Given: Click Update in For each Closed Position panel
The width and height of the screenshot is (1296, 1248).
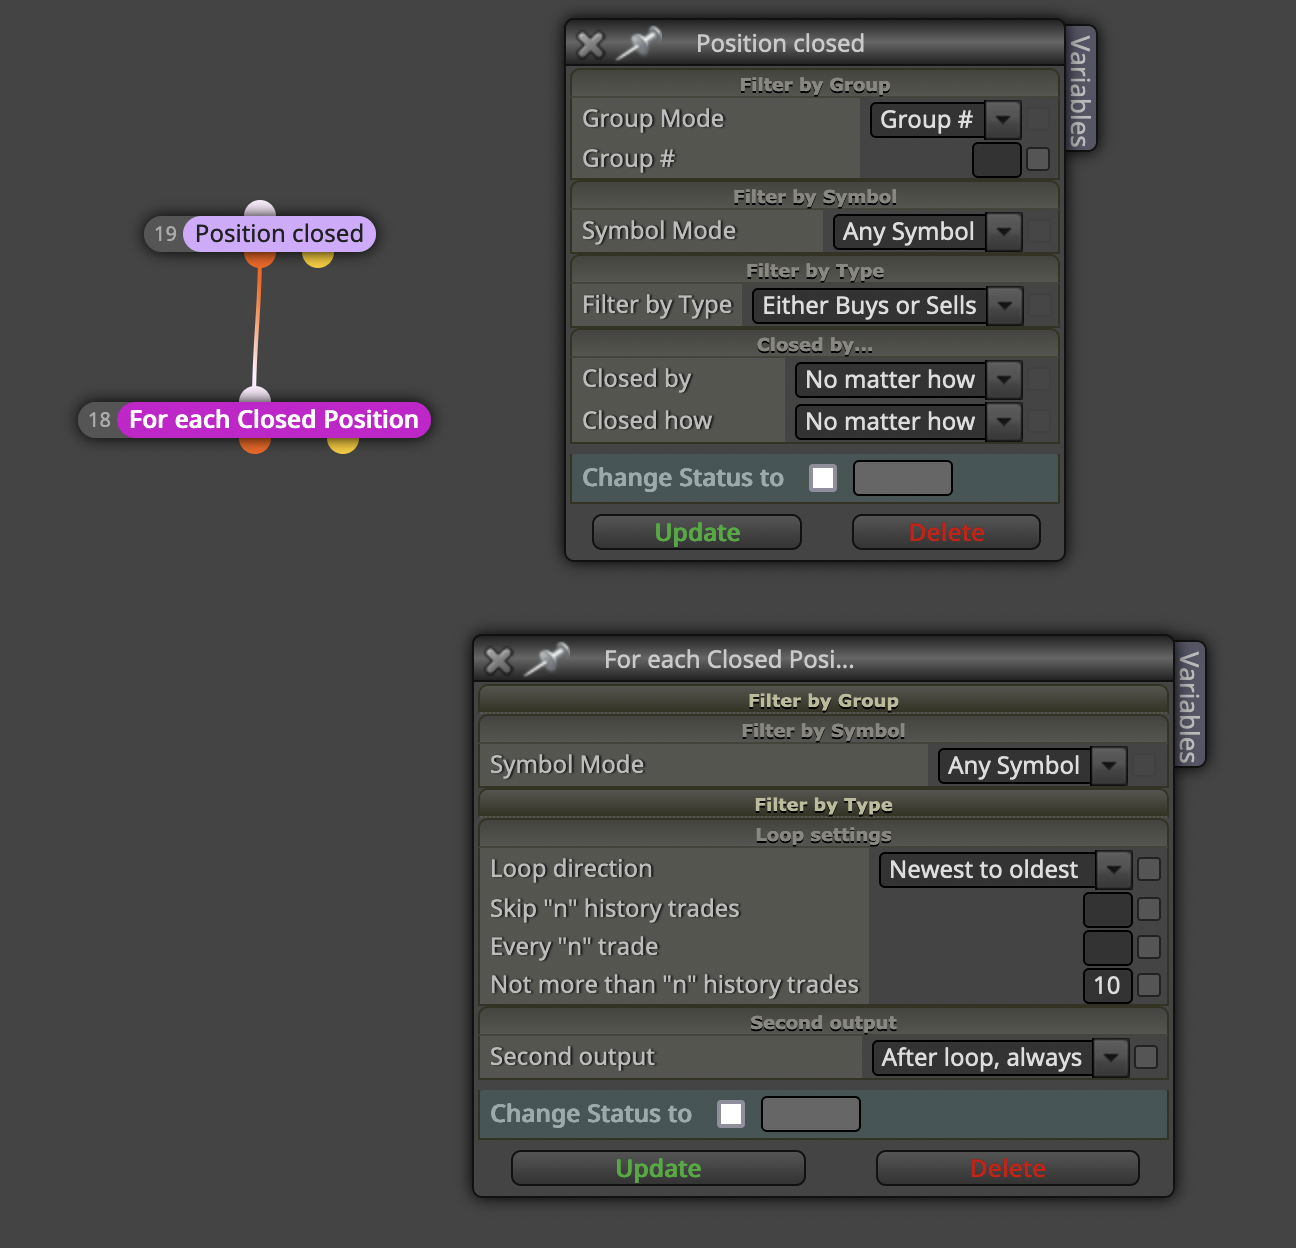Looking at the screenshot, I should [658, 1169].
